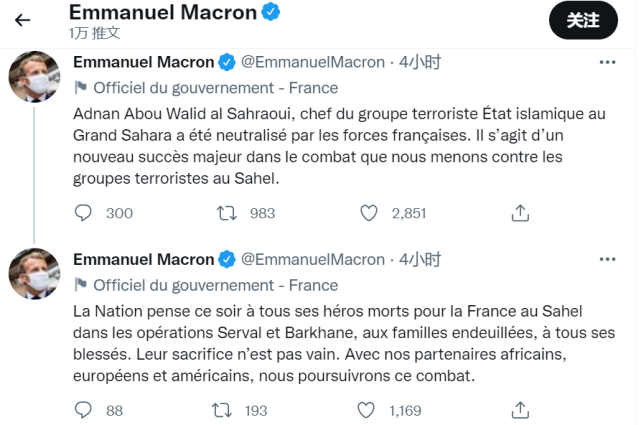641x425 pixels.
Task: Retweet the first tweet with 983 retweets
Action: (x=228, y=213)
